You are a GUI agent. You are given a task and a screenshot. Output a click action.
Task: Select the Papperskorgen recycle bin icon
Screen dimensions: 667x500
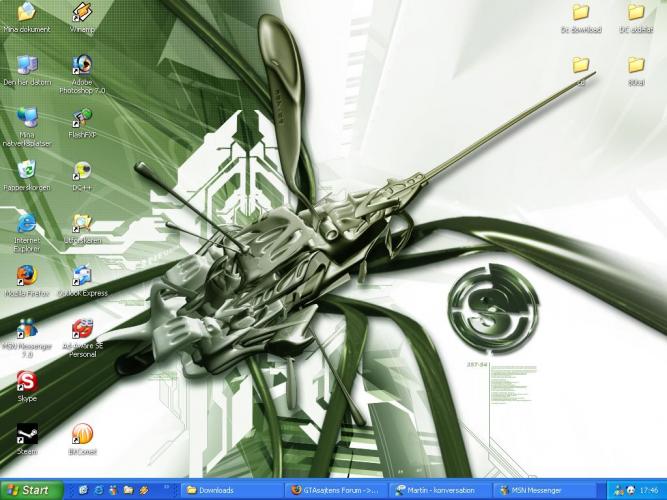(27, 172)
